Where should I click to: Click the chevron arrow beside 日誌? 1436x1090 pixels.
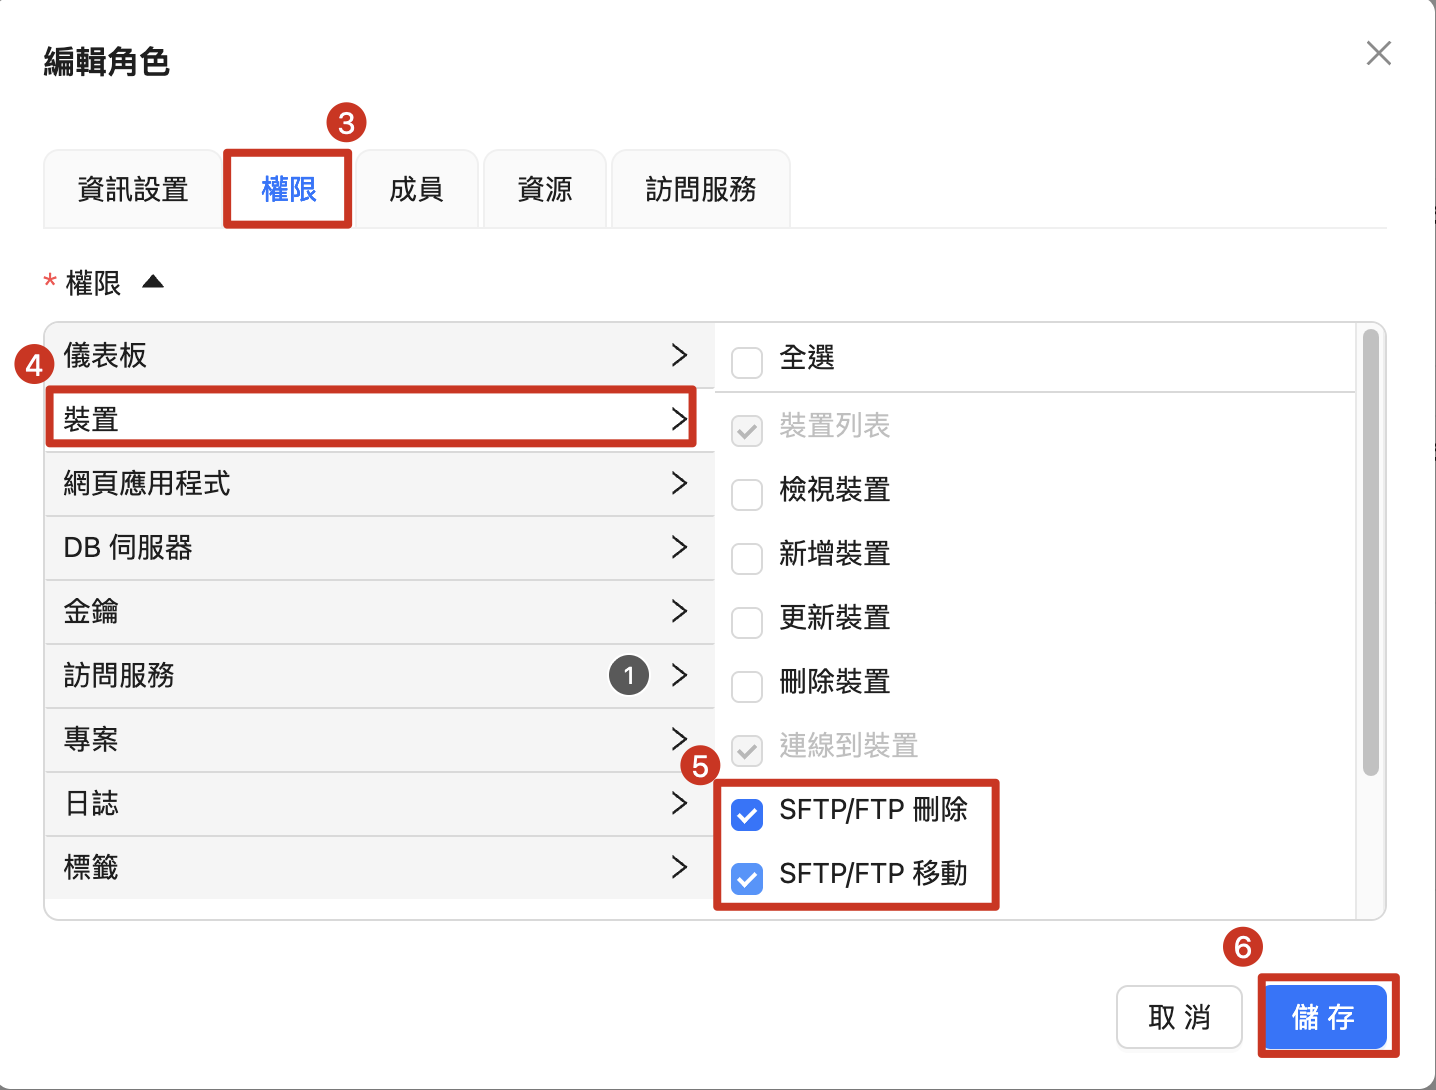pos(679,803)
